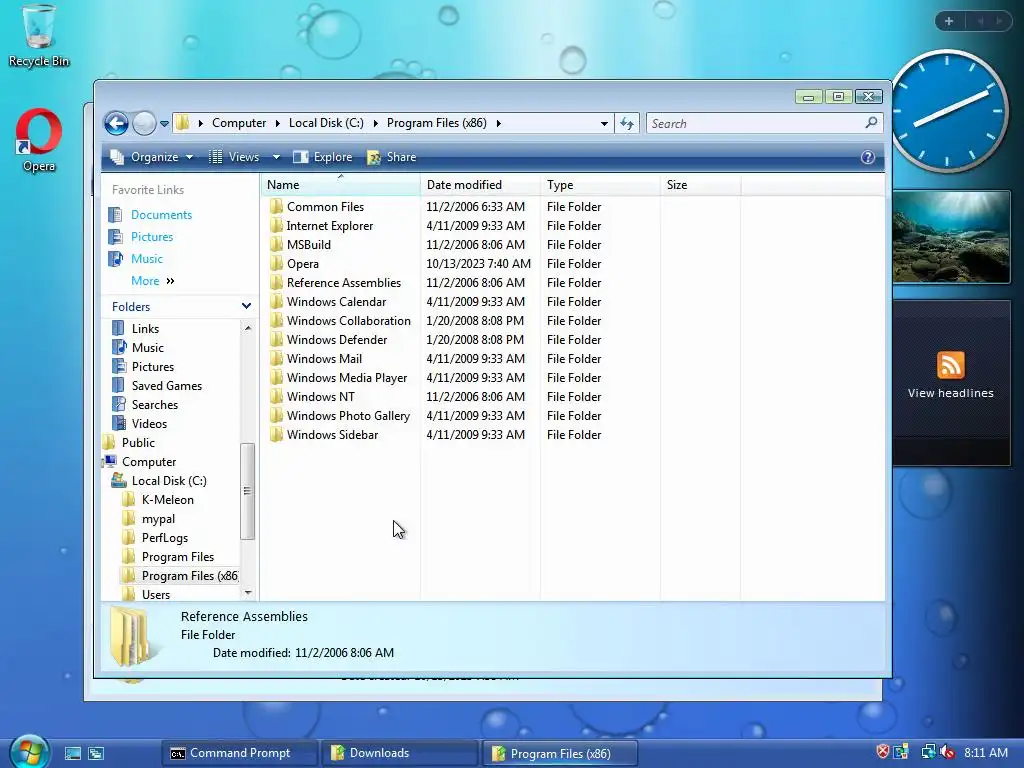
Task: Select Links in folder tree
Action: click(145, 328)
